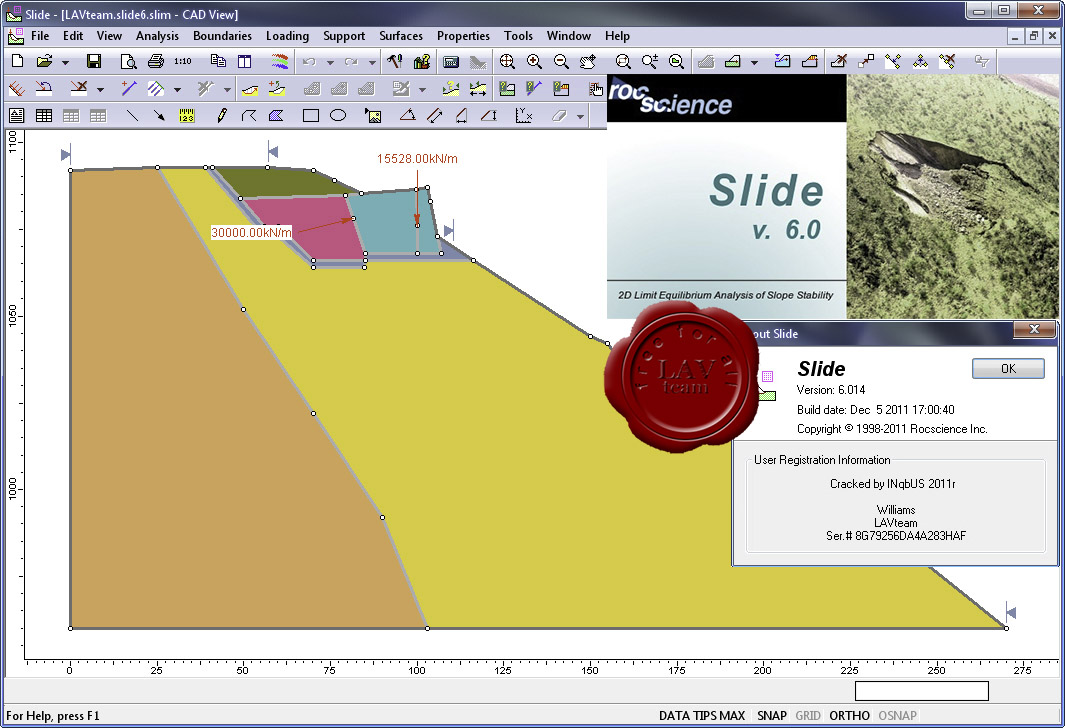Add a support with the plus line icon

coord(128,88)
